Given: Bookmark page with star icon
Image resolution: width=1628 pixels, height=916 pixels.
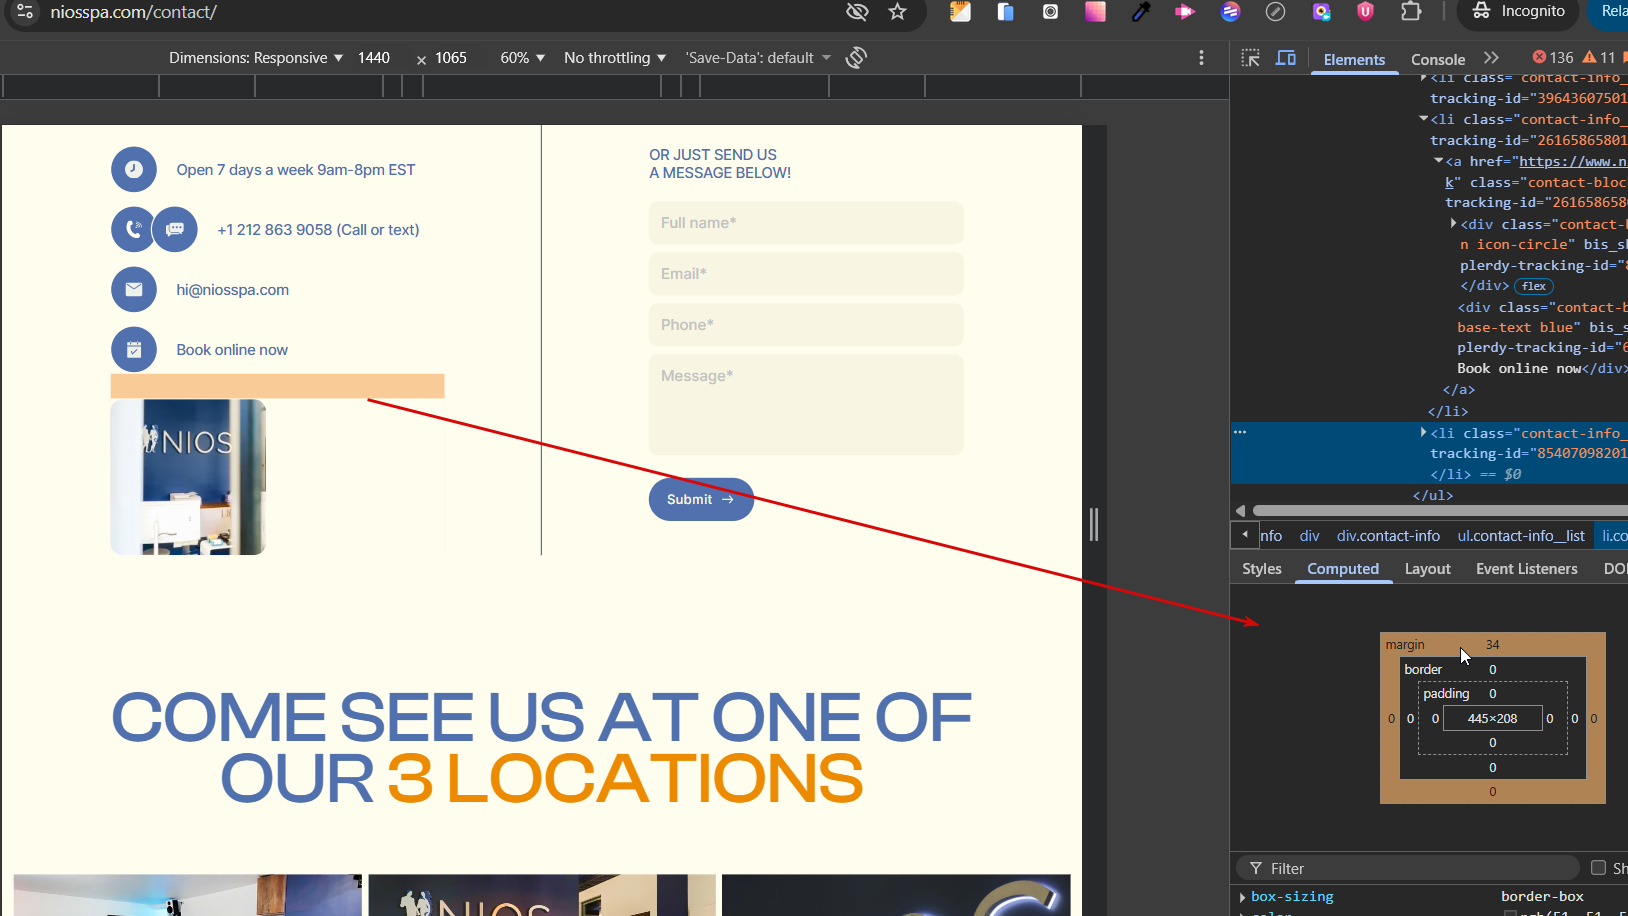Looking at the screenshot, I should 897,12.
